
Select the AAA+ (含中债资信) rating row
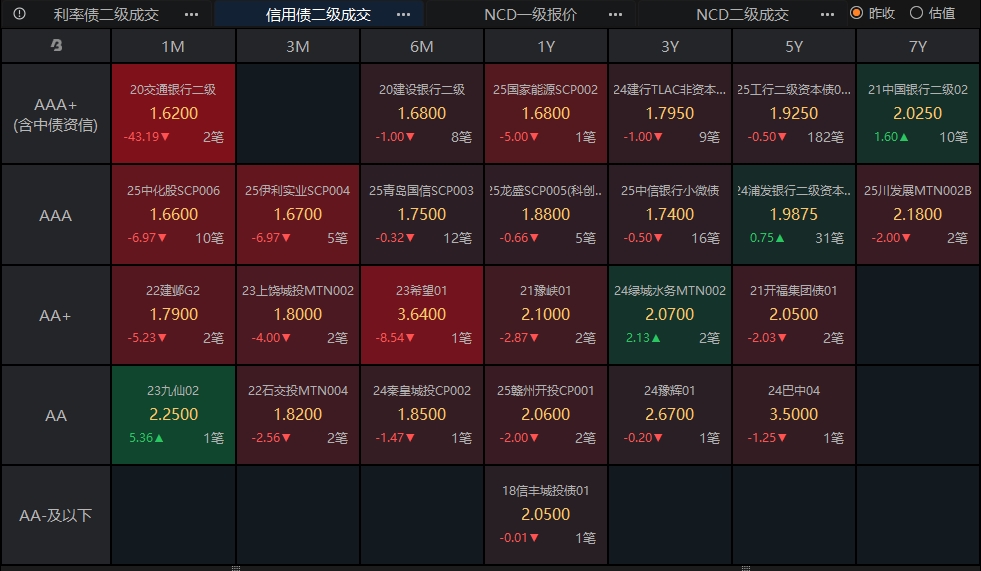pos(56,114)
